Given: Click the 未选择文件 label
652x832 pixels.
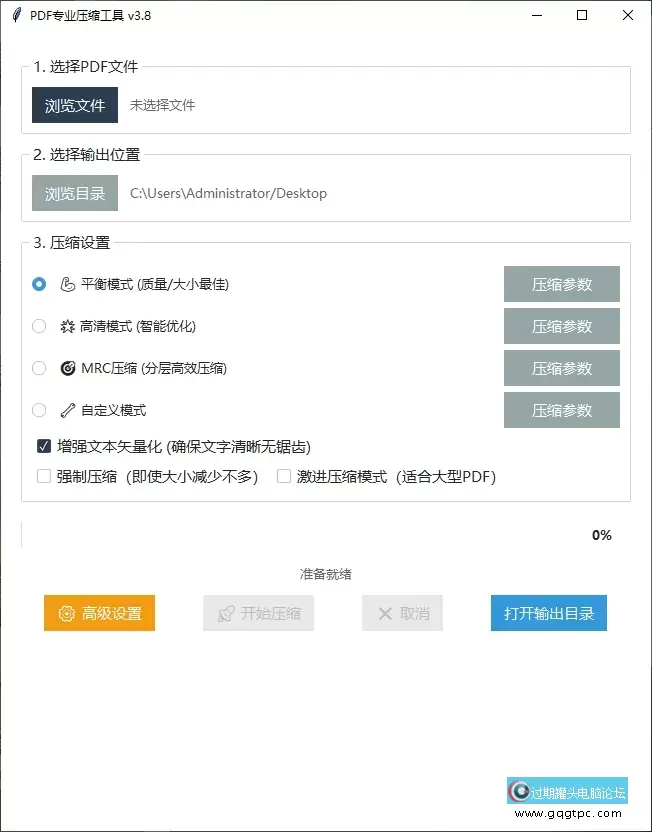Looking at the screenshot, I should tap(162, 105).
